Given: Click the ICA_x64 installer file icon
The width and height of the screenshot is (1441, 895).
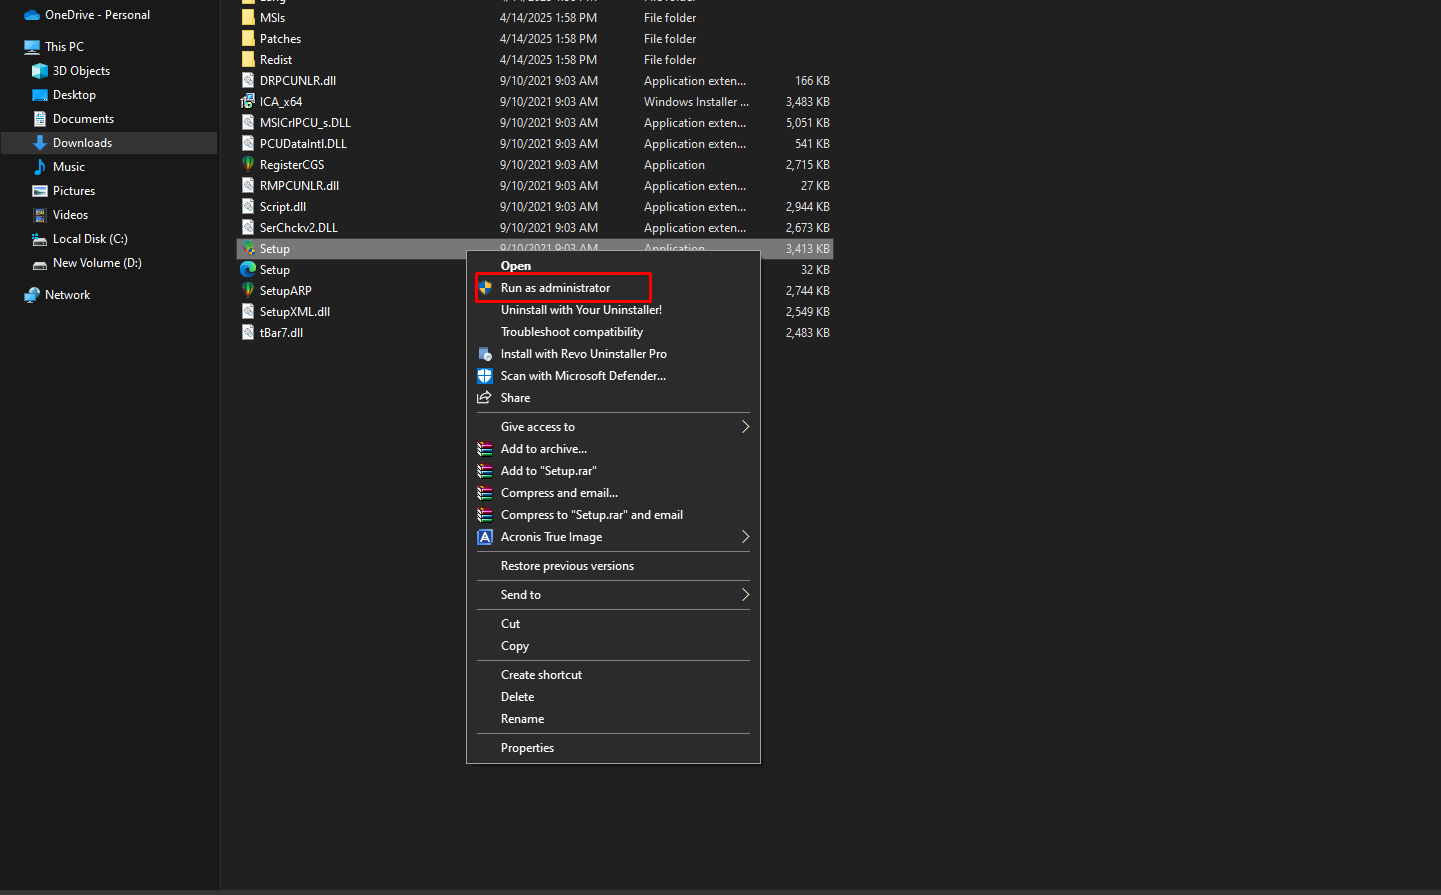Looking at the screenshot, I should click(x=248, y=102).
